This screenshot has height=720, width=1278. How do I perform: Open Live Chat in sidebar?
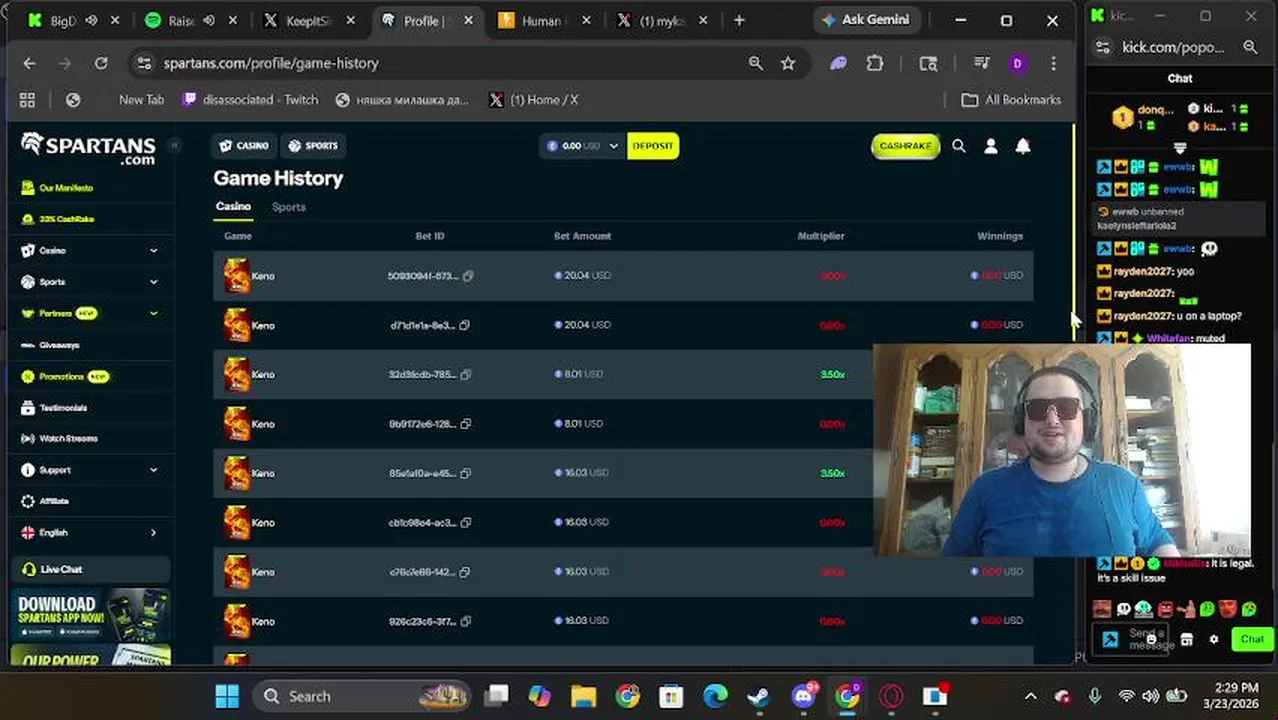90,569
